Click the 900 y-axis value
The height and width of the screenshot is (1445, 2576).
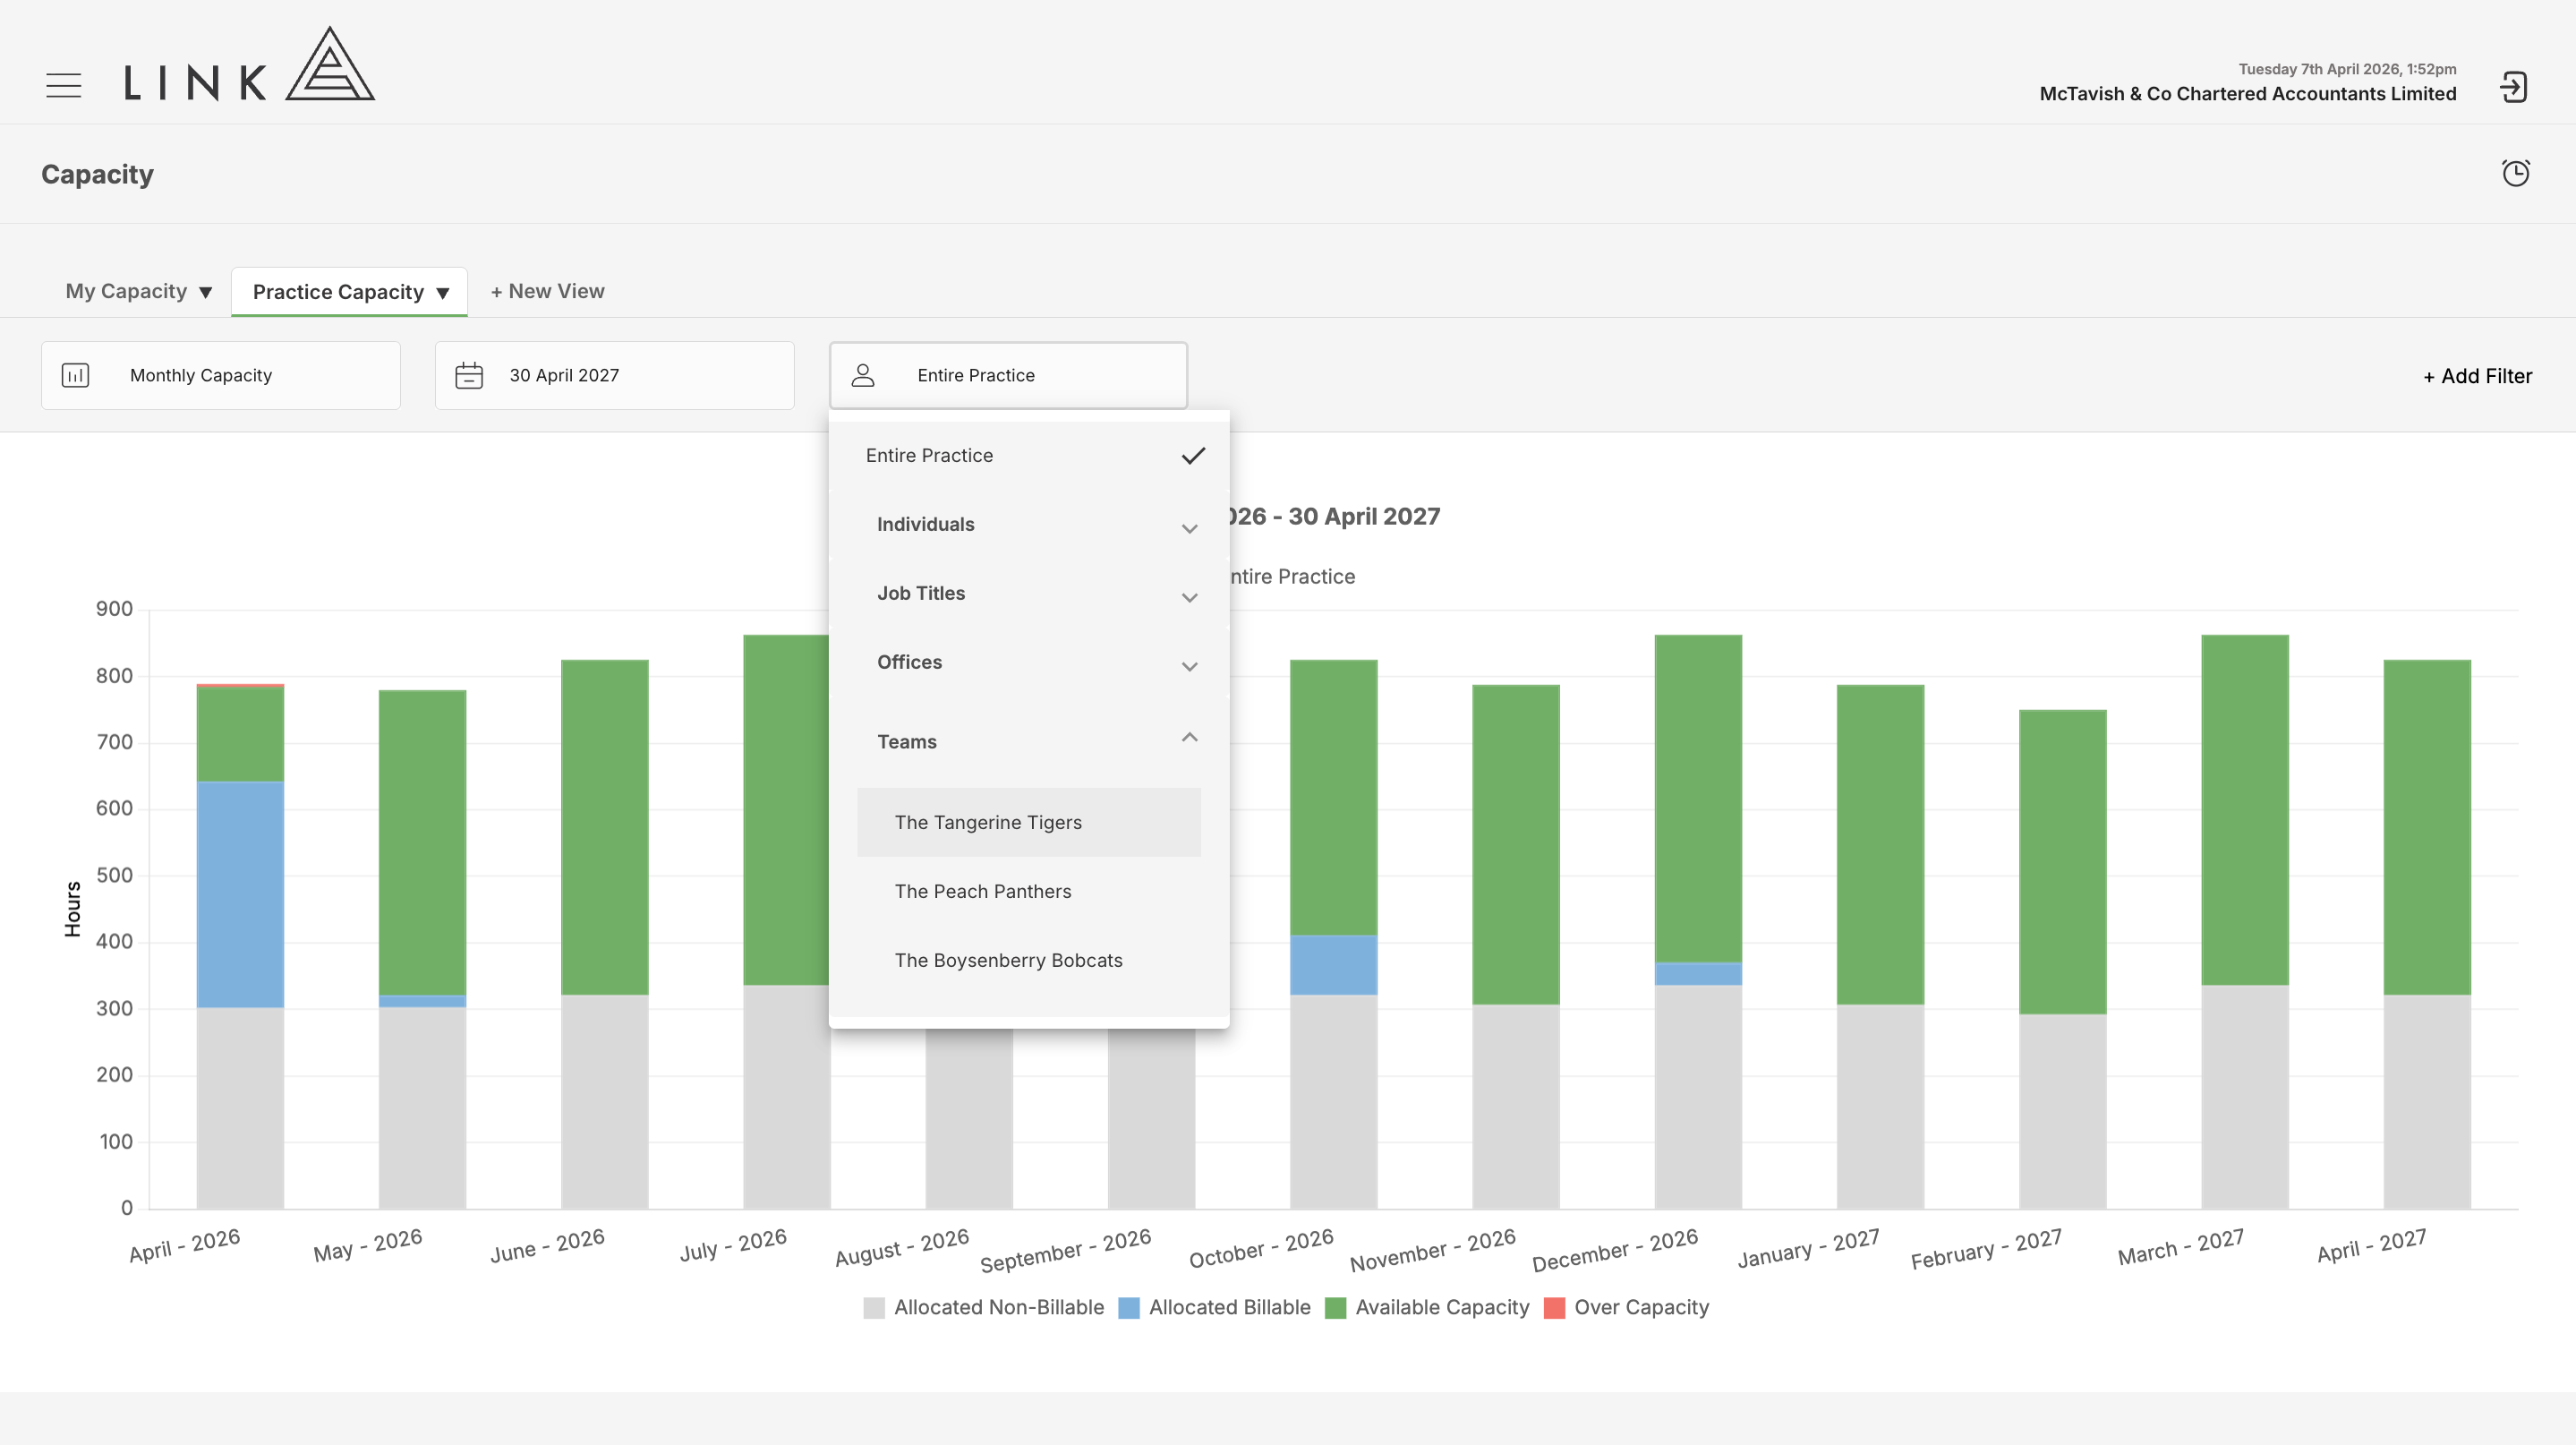tap(114, 609)
